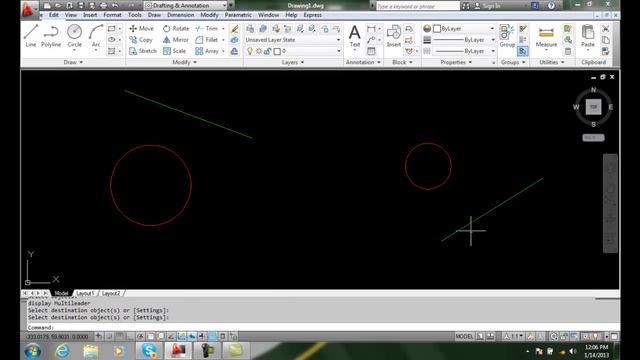Choose the Arc tool
The width and height of the screenshot is (640, 360).
[96, 36]
